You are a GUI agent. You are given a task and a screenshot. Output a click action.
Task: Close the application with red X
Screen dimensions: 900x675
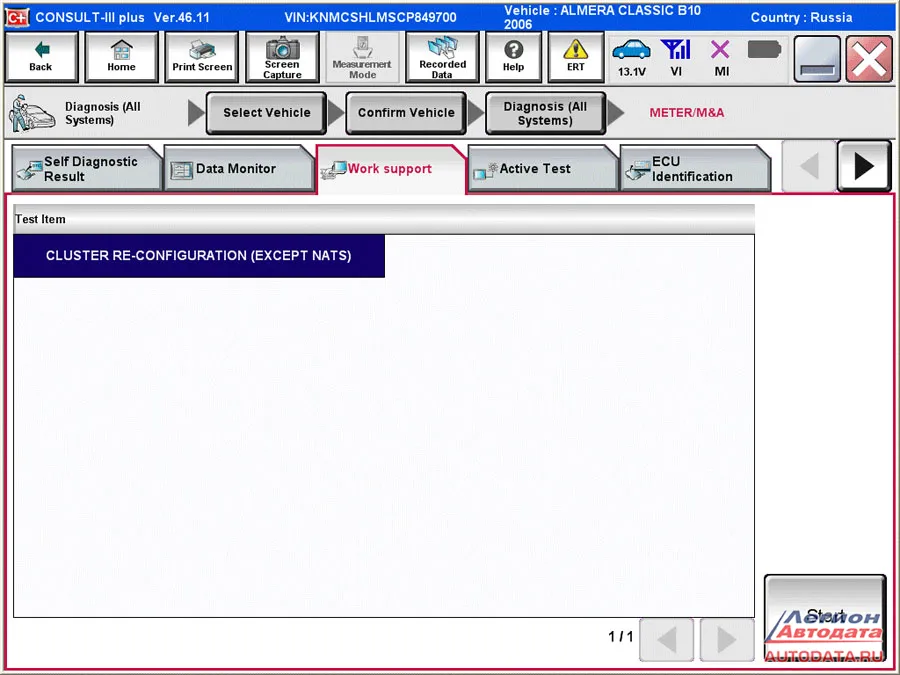(x=869, y=59)
